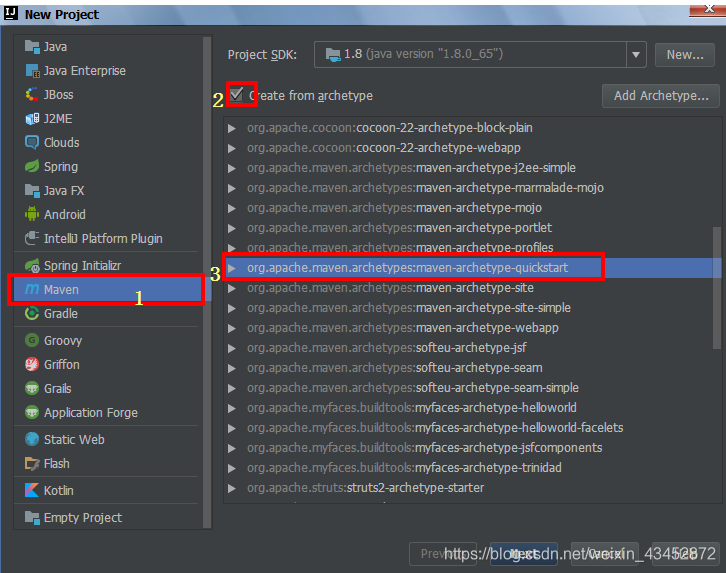726x573 pixels.
Task: Click the archetype list vertical scrollbar
Action: [x=716, y=287]
